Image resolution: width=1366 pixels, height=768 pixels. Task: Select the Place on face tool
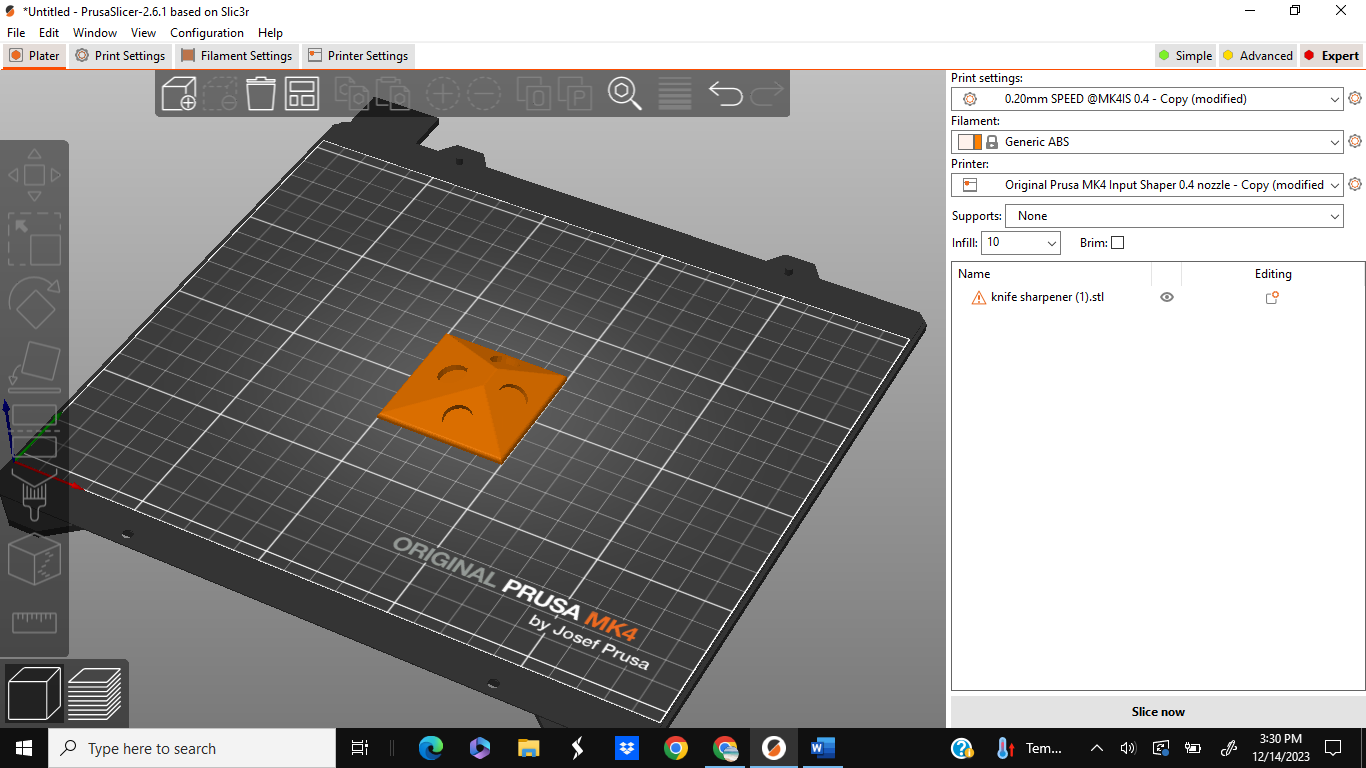(x=34, y=365)
